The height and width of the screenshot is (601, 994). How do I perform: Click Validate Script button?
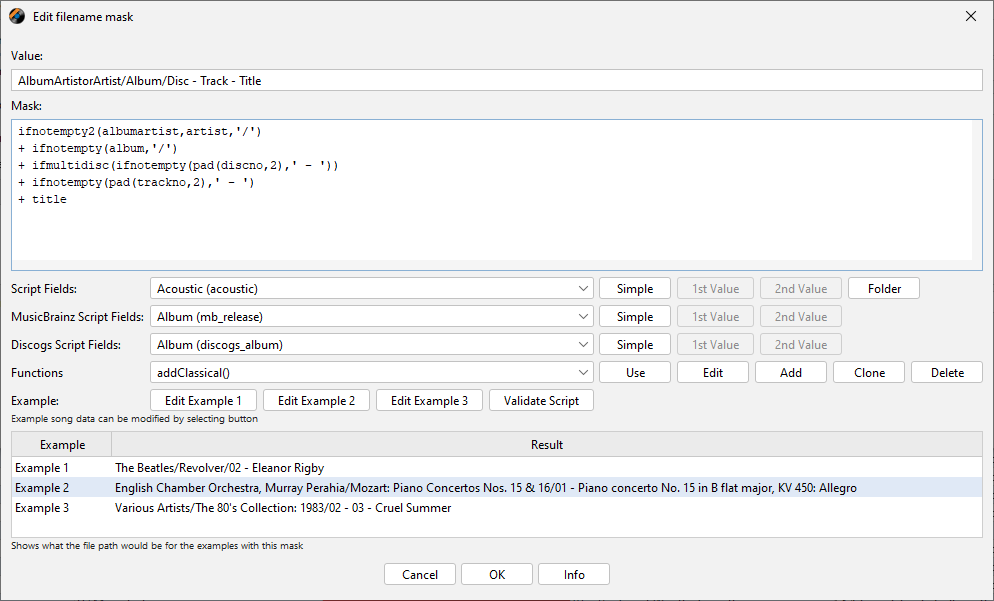coord(541,401)
